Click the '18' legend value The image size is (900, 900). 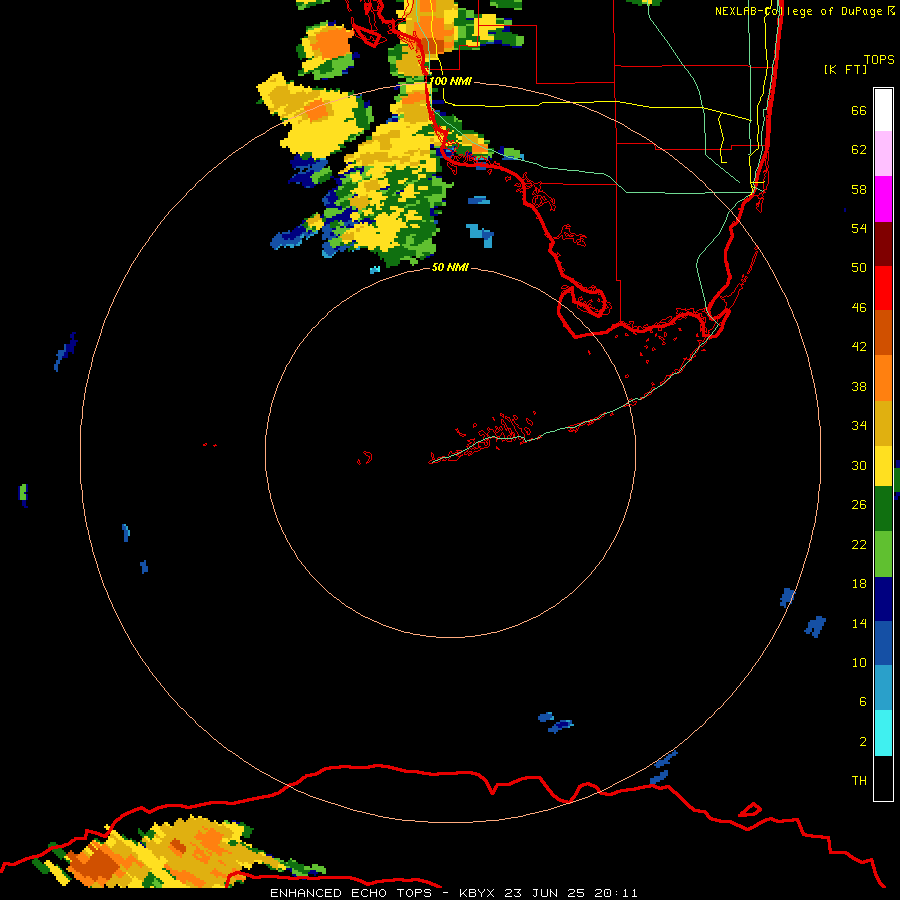pos(859,584)
